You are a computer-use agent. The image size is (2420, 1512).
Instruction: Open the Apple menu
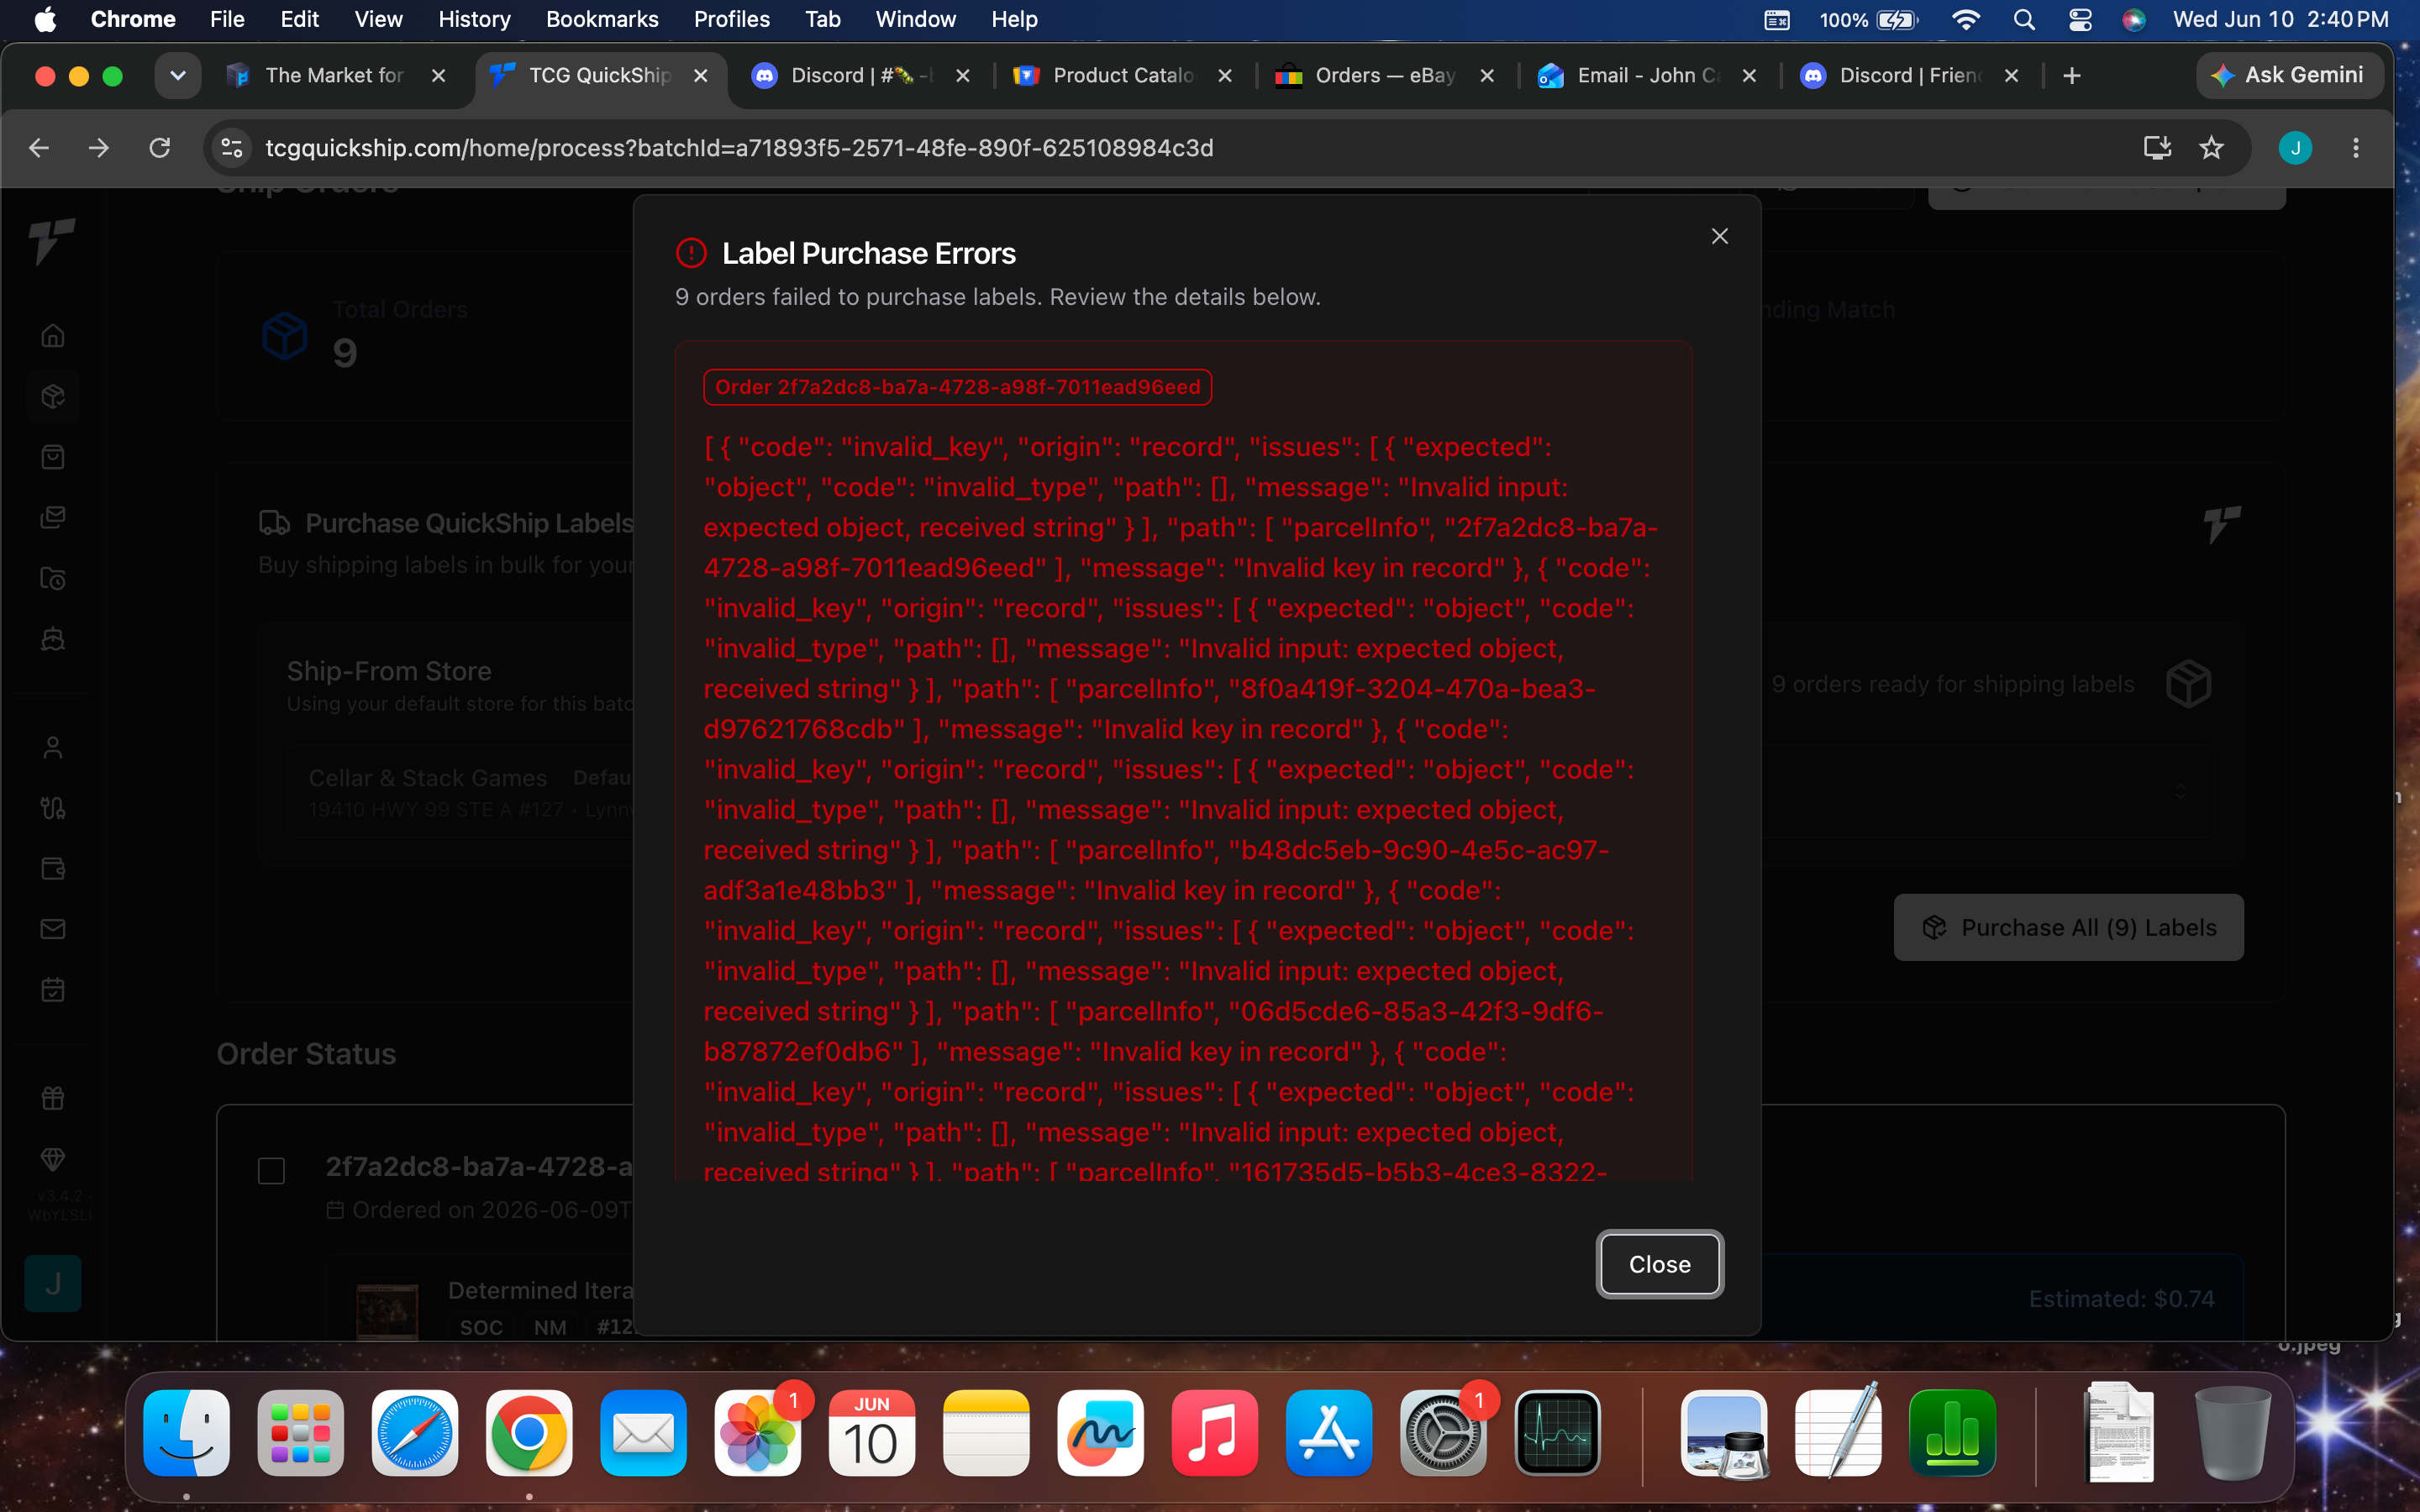pos(46,19)
